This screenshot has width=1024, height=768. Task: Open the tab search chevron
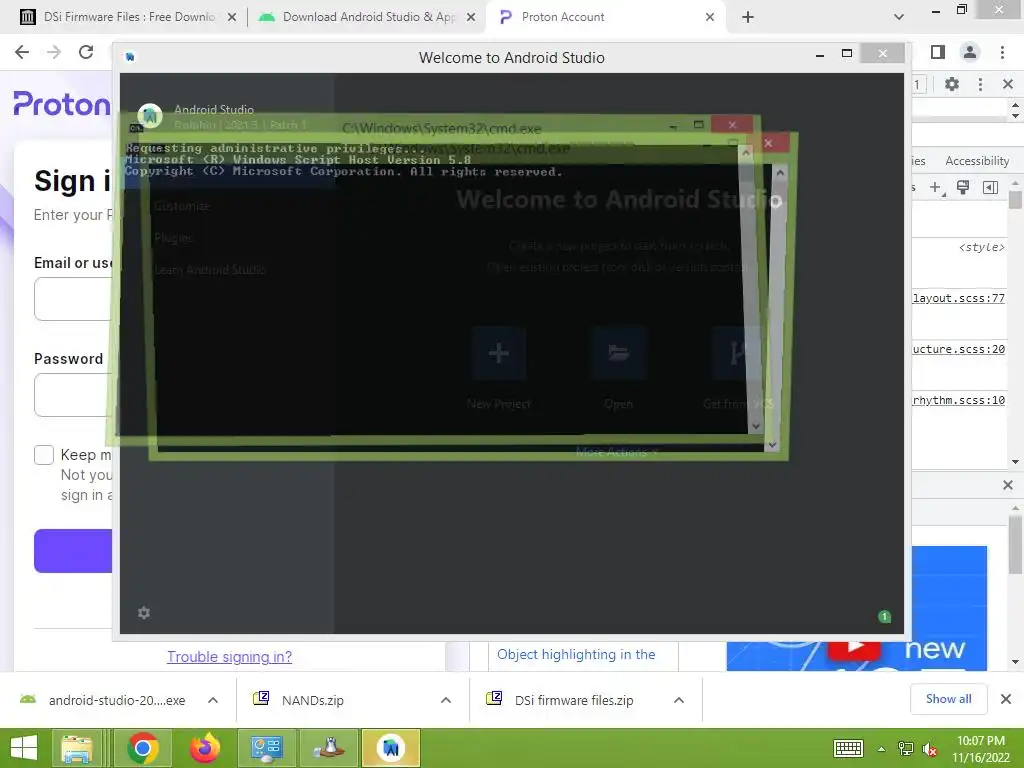click(x=899, y=18)
